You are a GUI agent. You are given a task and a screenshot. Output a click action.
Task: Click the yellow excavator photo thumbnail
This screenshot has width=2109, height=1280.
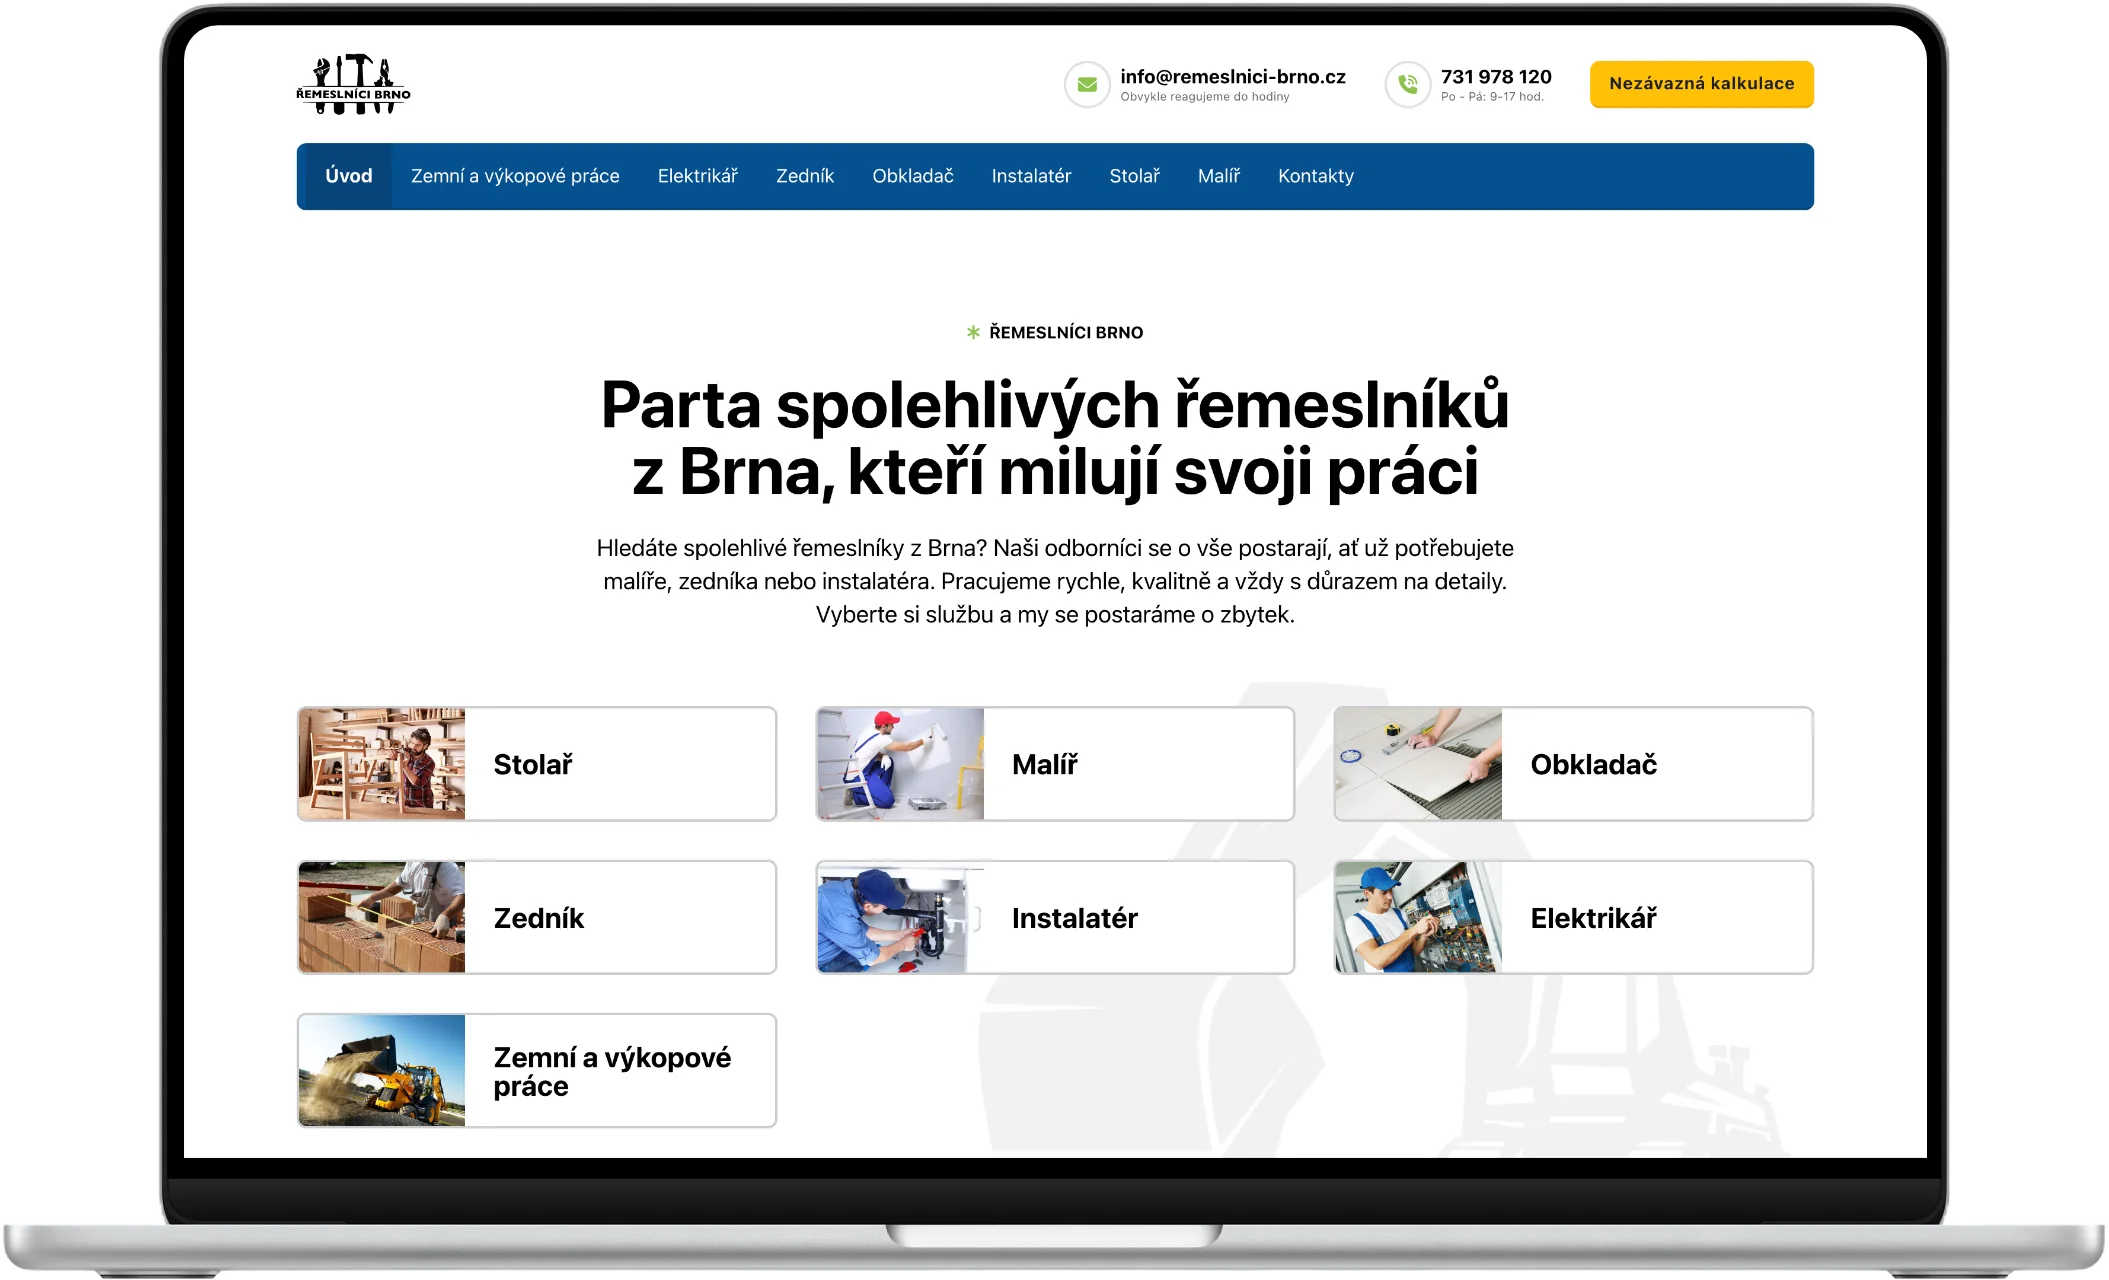pos(382,1070)
